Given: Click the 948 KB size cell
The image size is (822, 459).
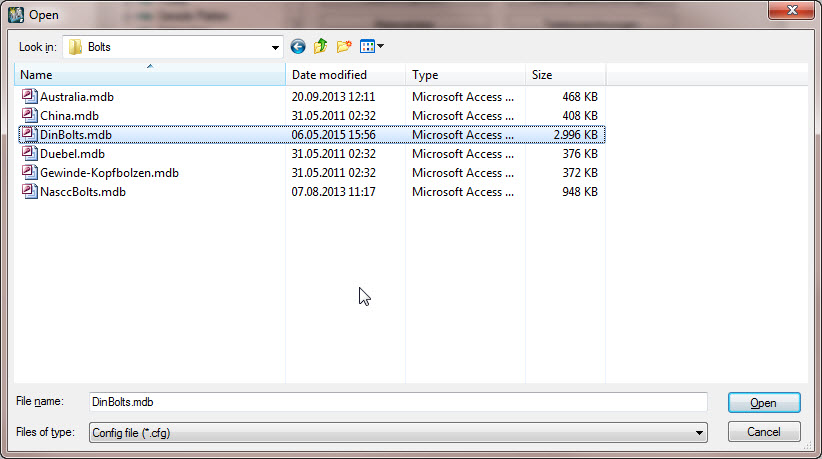Looking at the screenshot, I should tap(580, 192).
